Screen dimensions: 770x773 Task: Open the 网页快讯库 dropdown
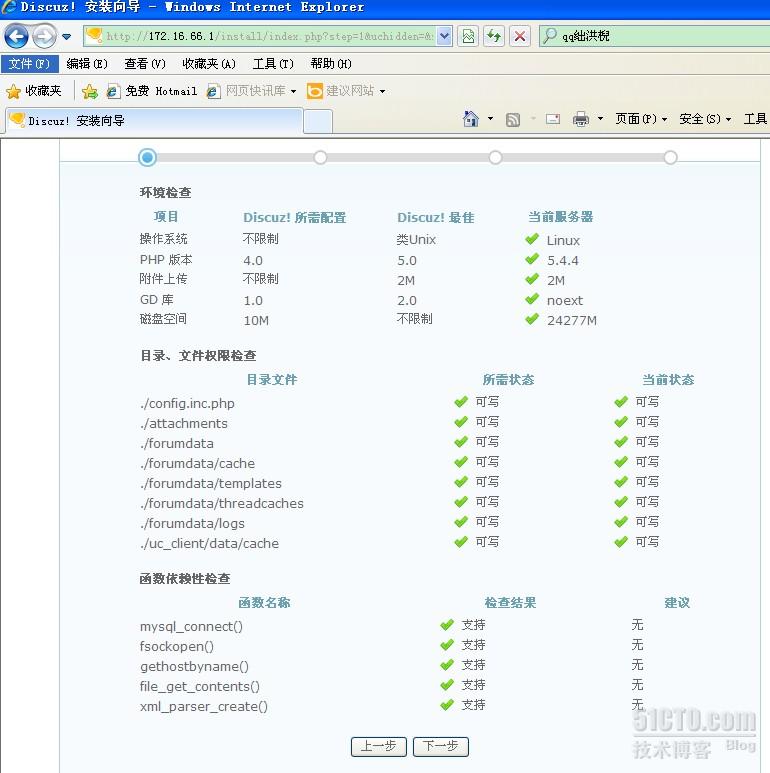point(251,91)
